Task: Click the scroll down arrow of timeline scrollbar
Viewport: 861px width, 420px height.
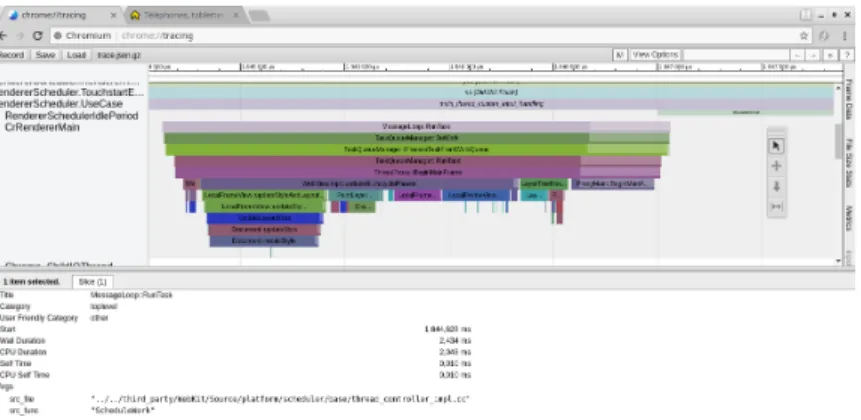Action: point(838,261)
